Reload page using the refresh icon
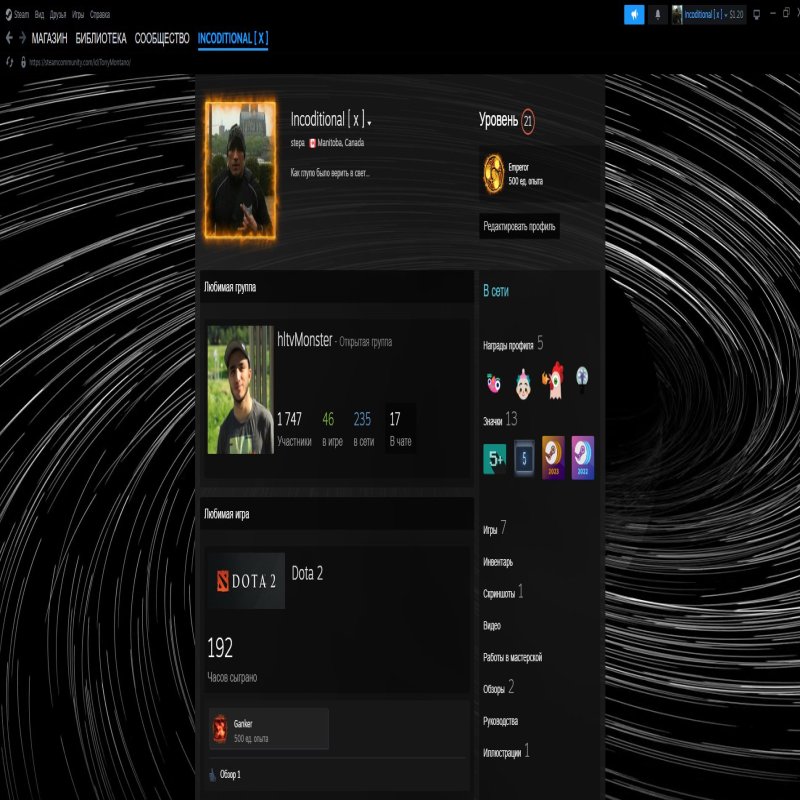This screenshot has height=800, width=800. pos(9,61)
